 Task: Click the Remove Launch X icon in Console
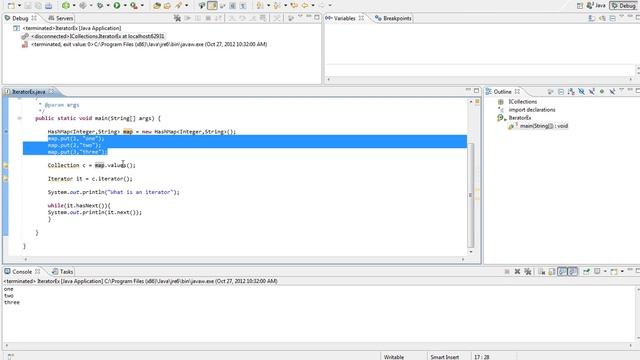pyautogui.click(x=517, y=271)
